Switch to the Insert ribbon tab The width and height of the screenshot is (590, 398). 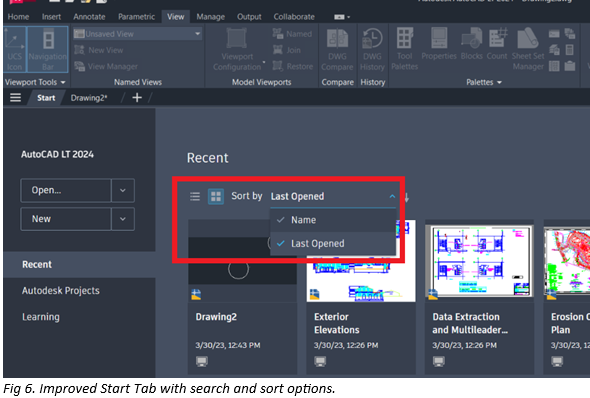pyautogui.click(x=51, y=17)
